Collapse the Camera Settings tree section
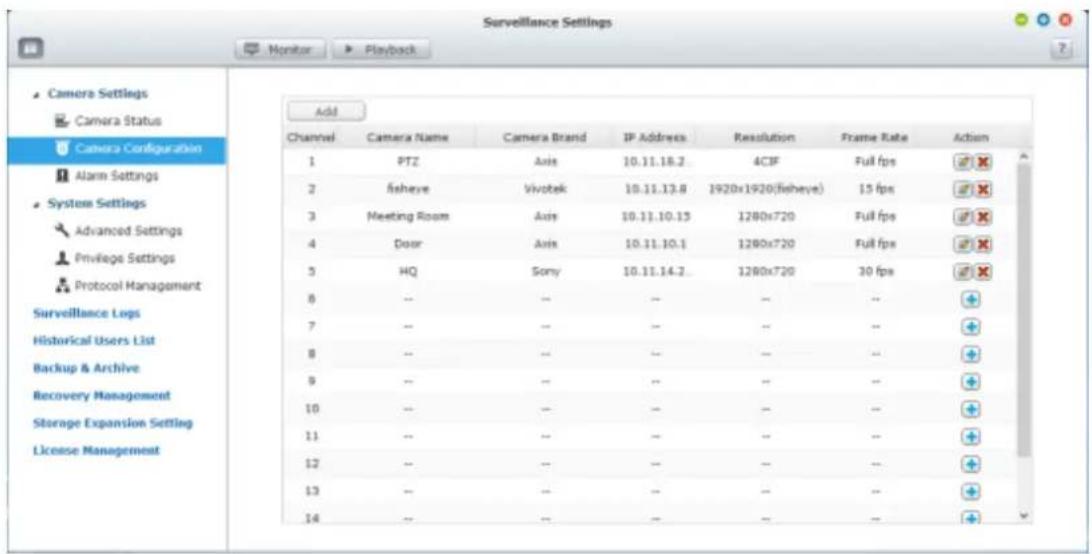 pos(36,94)
